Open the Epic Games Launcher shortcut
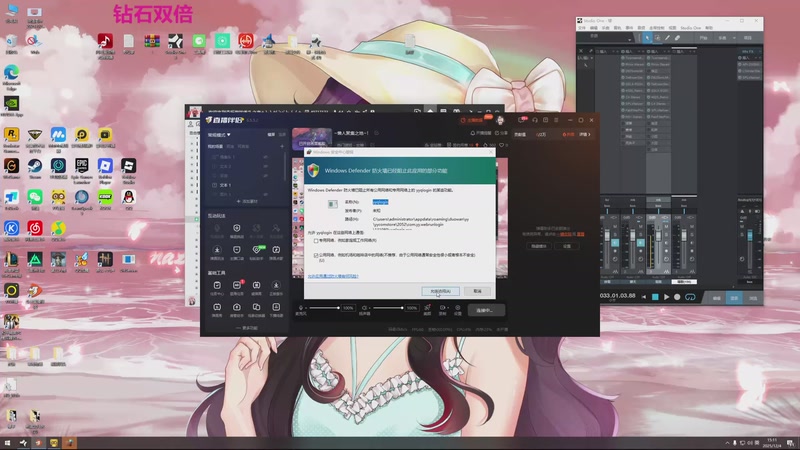This screenshot has height=450, width=800. [82, 169]
